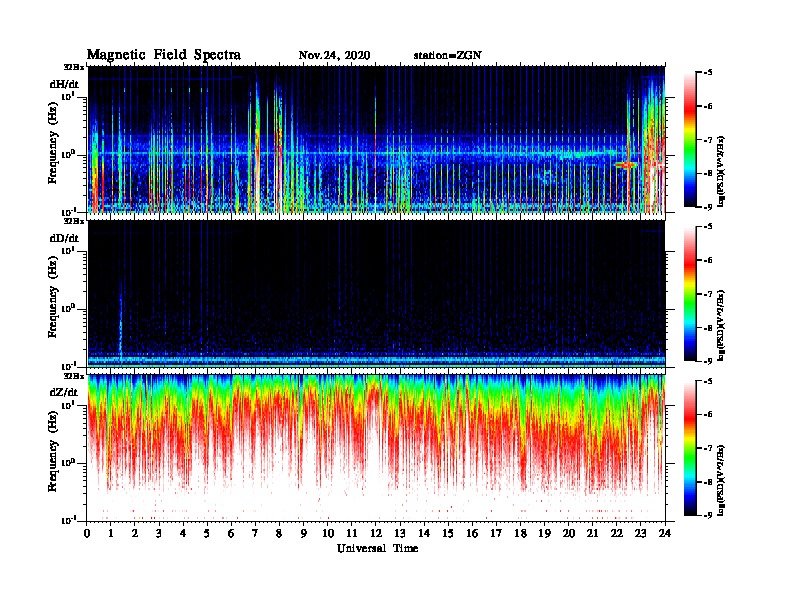The height and width of the screenshot is (612, 792).
Task: Click the hour "9" tick label
Action: click(304, 534)
